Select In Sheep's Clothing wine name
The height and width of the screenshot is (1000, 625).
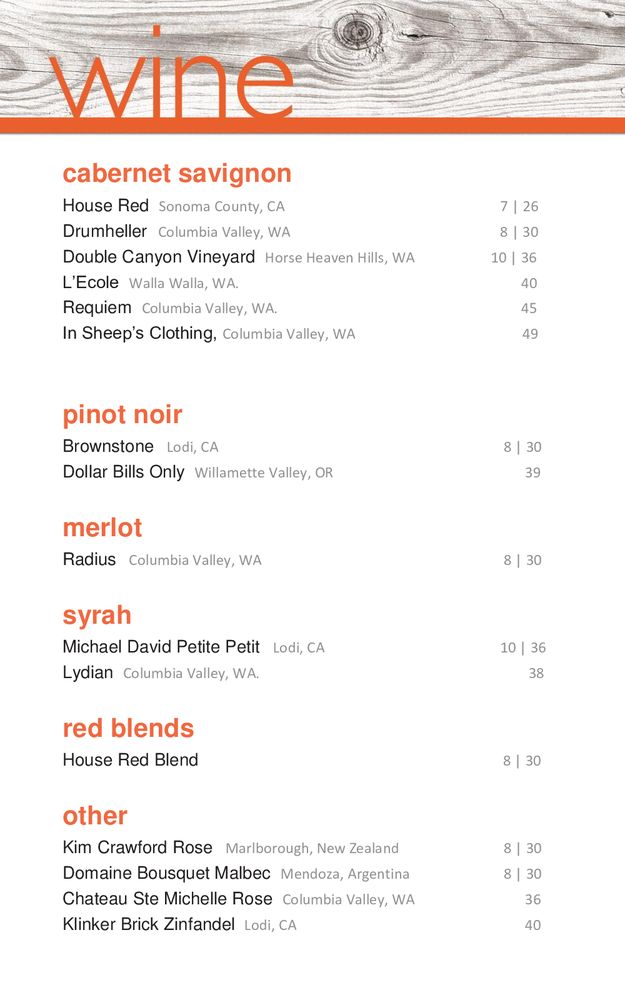point(139,333)
